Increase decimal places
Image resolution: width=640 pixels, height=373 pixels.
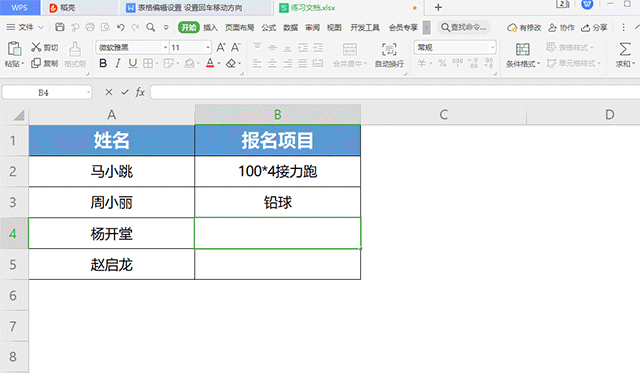(473, 63)
